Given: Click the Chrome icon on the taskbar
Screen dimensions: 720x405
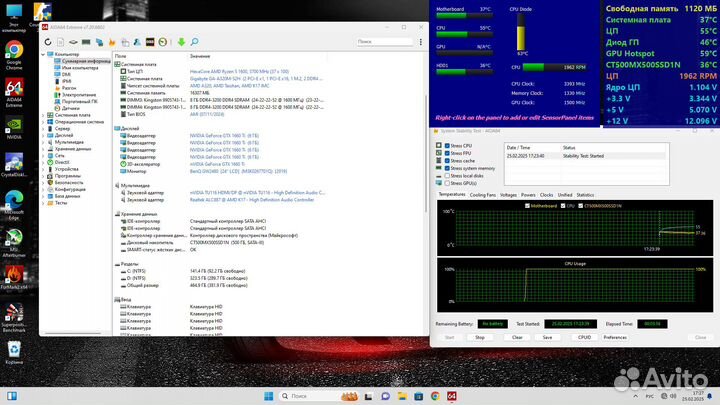Looking at the screenshot, I should point(435,396).
